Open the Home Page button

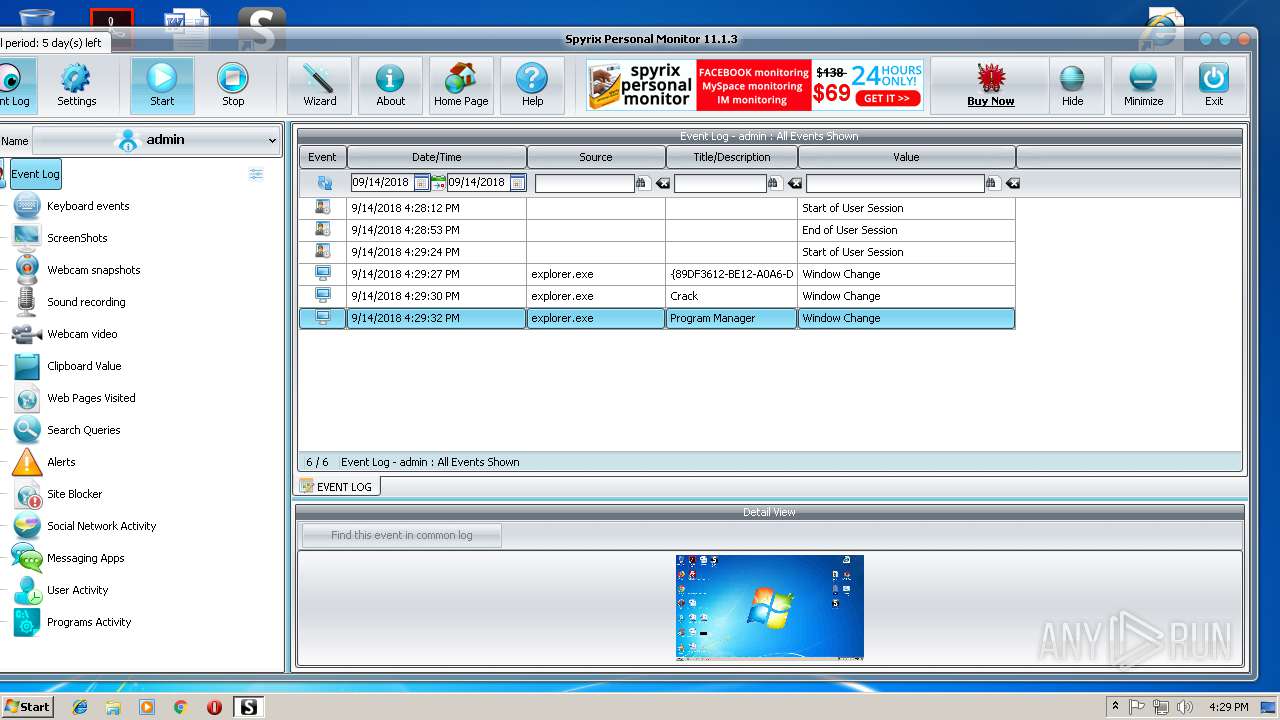[x=461, y=85]
